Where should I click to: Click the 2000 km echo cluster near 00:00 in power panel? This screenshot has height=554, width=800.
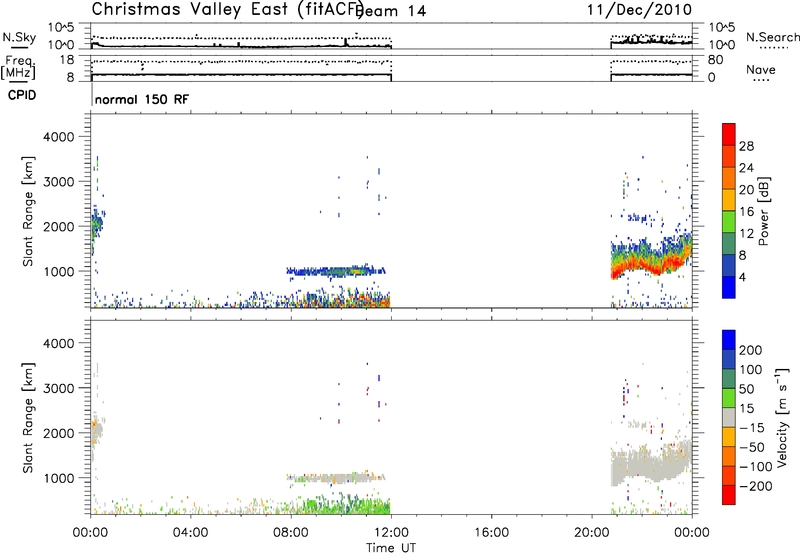tap(97, 224)
